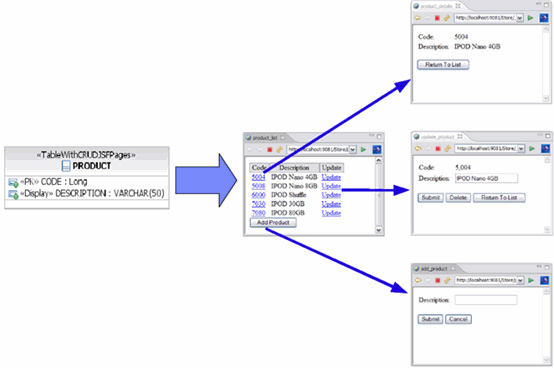Click the red stop icon in product_list browser

coord(270,150)
